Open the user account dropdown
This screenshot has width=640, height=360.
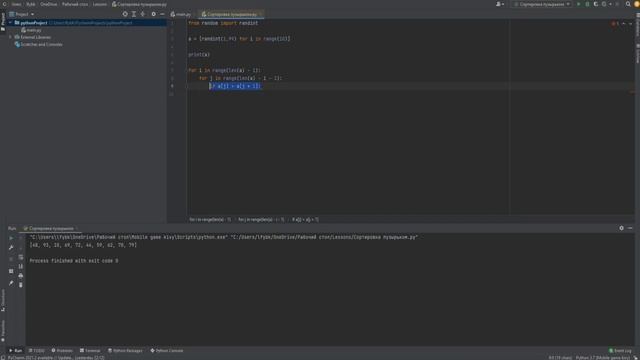[x=500, y=4]
